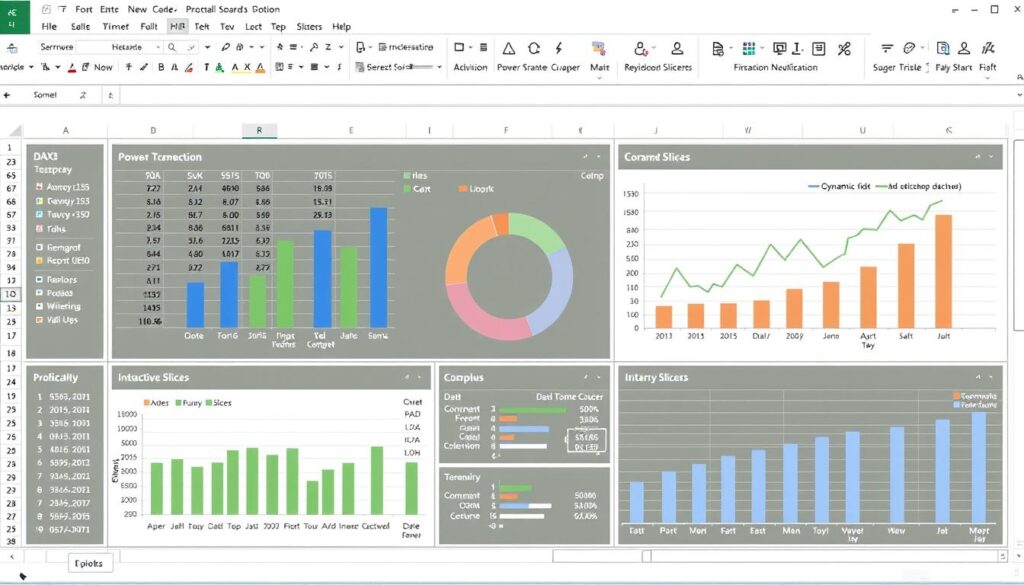Toggle the Wilering checkbox in the sidebar
Image resolution: width=1024 pixels, height=585 pixels.
[39, 306]
